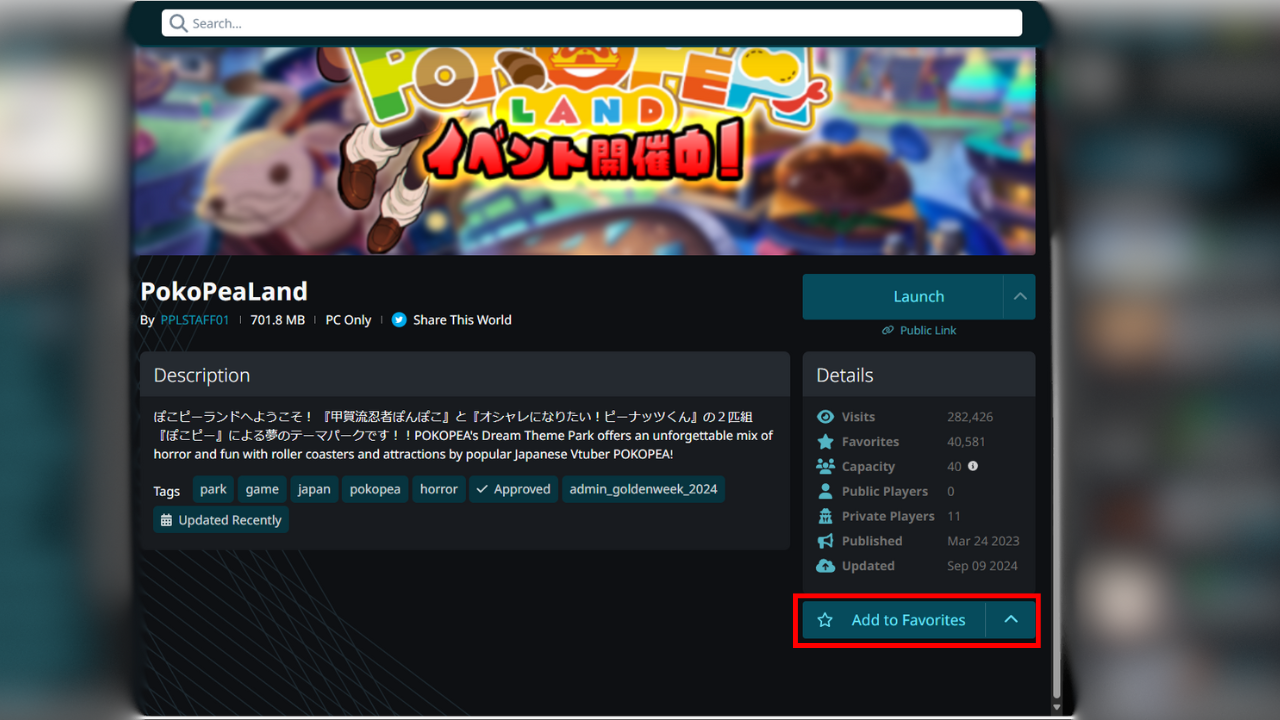Click the Details panel heading
The image size is (1280, 720).
(x=845, y=375)
